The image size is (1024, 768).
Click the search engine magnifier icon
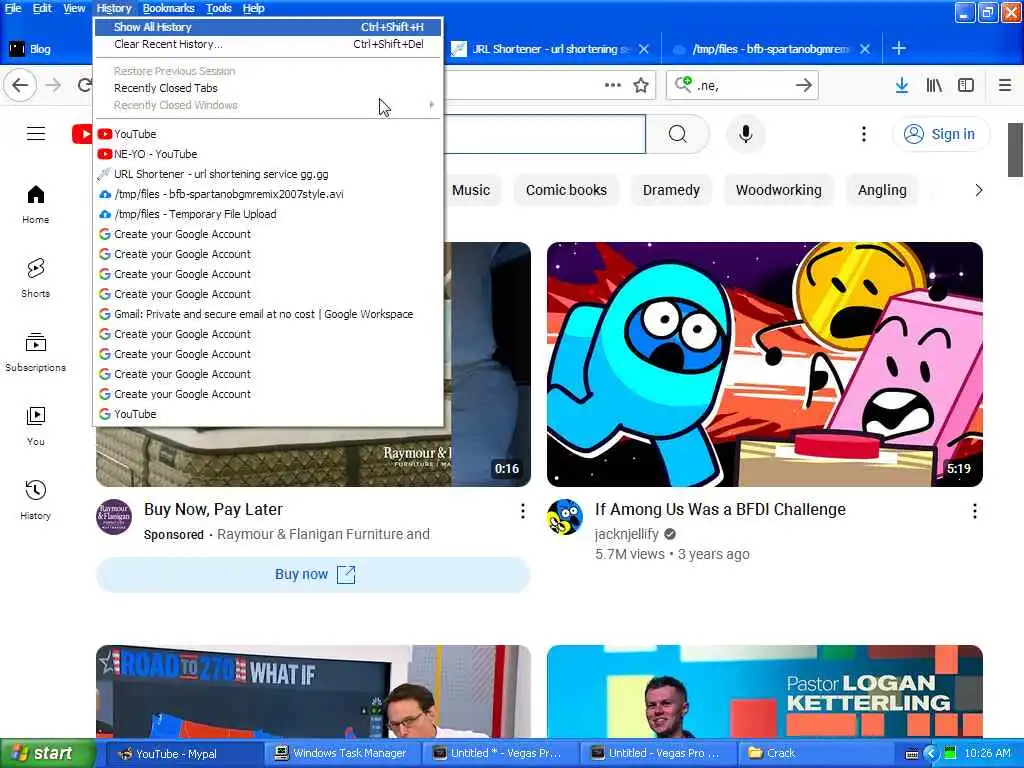pyautogui.click(x=683, y=84)
